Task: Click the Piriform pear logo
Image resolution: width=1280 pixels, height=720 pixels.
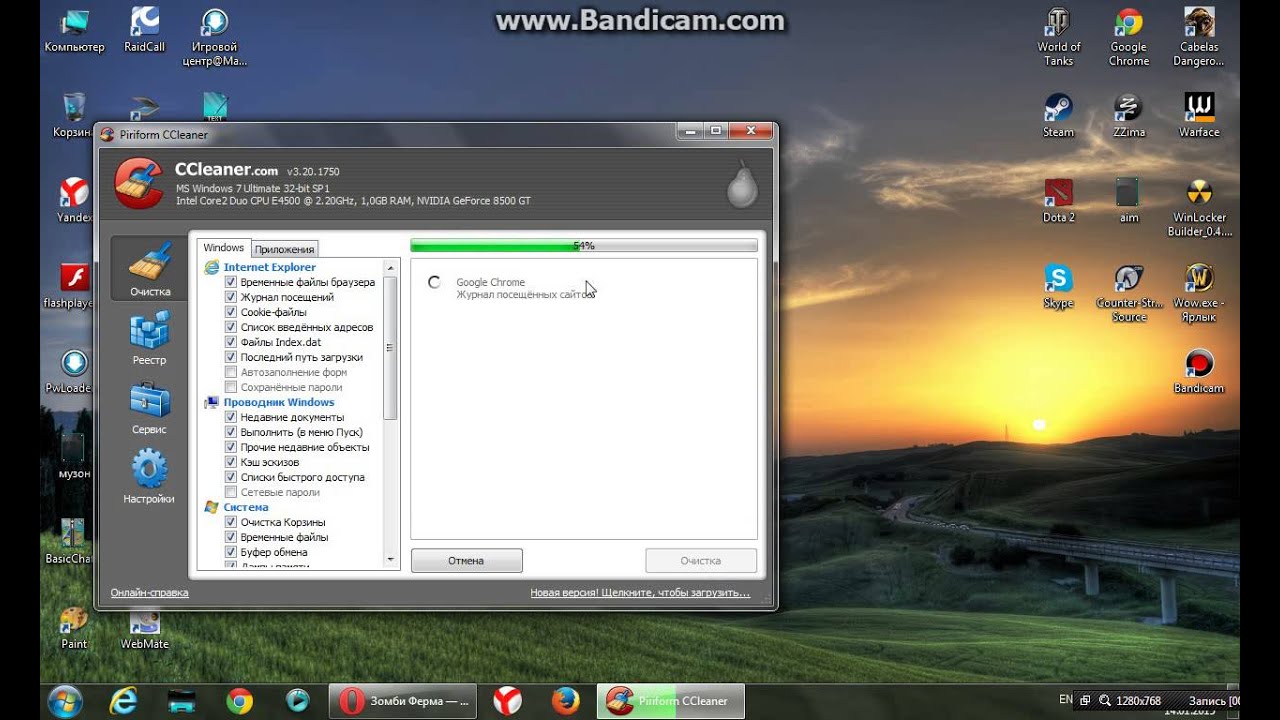Action: [742, 184]
